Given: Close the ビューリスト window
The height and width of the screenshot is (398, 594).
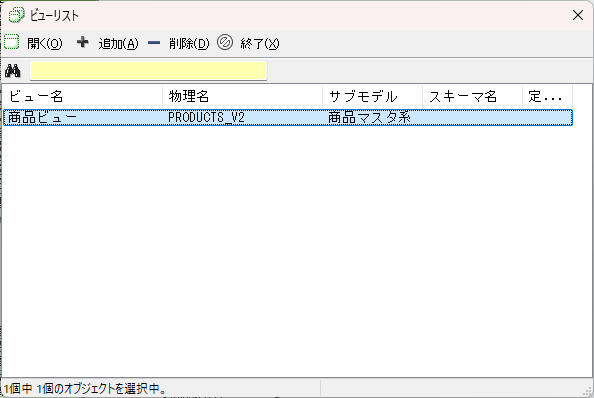Looking at the screenshot, I should (578, 15).
